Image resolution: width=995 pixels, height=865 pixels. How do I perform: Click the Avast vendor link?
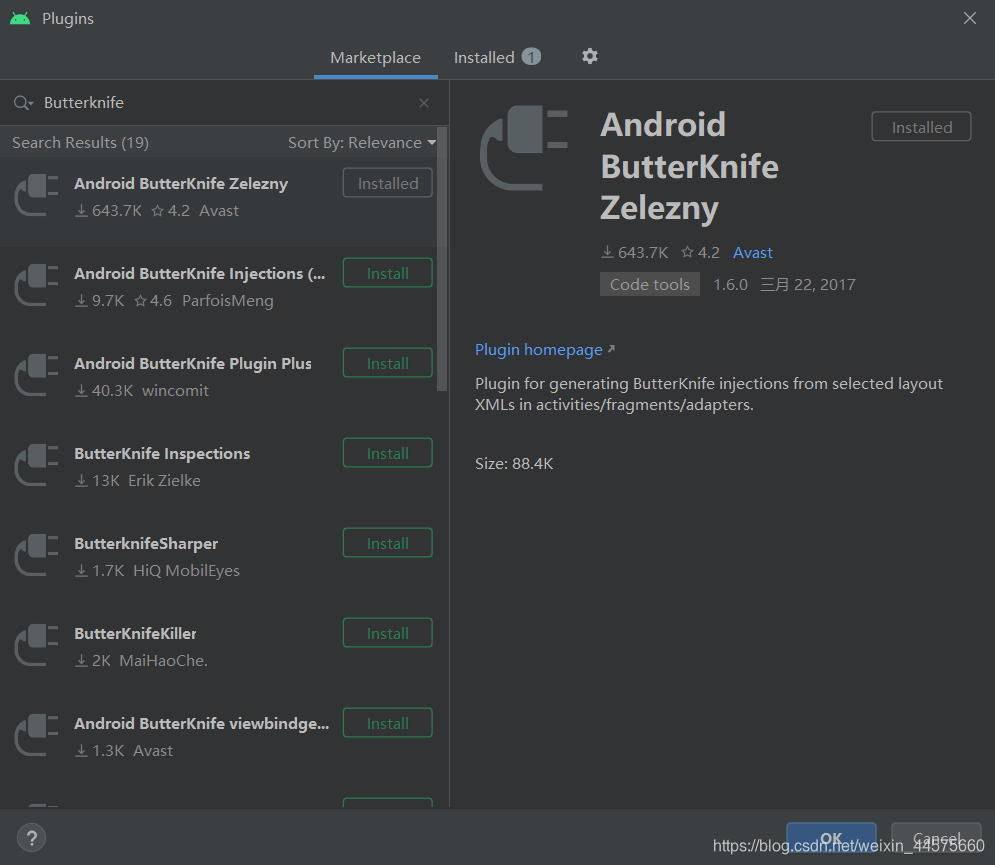pos(753,252)
